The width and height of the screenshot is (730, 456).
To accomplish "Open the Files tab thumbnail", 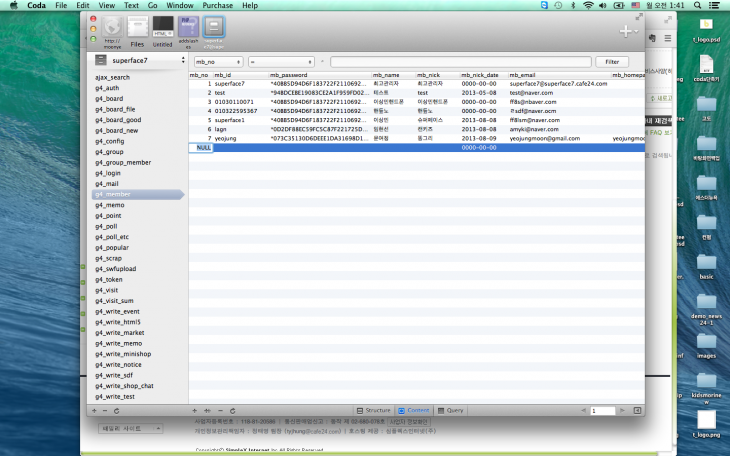I will (x=136, y=30).
